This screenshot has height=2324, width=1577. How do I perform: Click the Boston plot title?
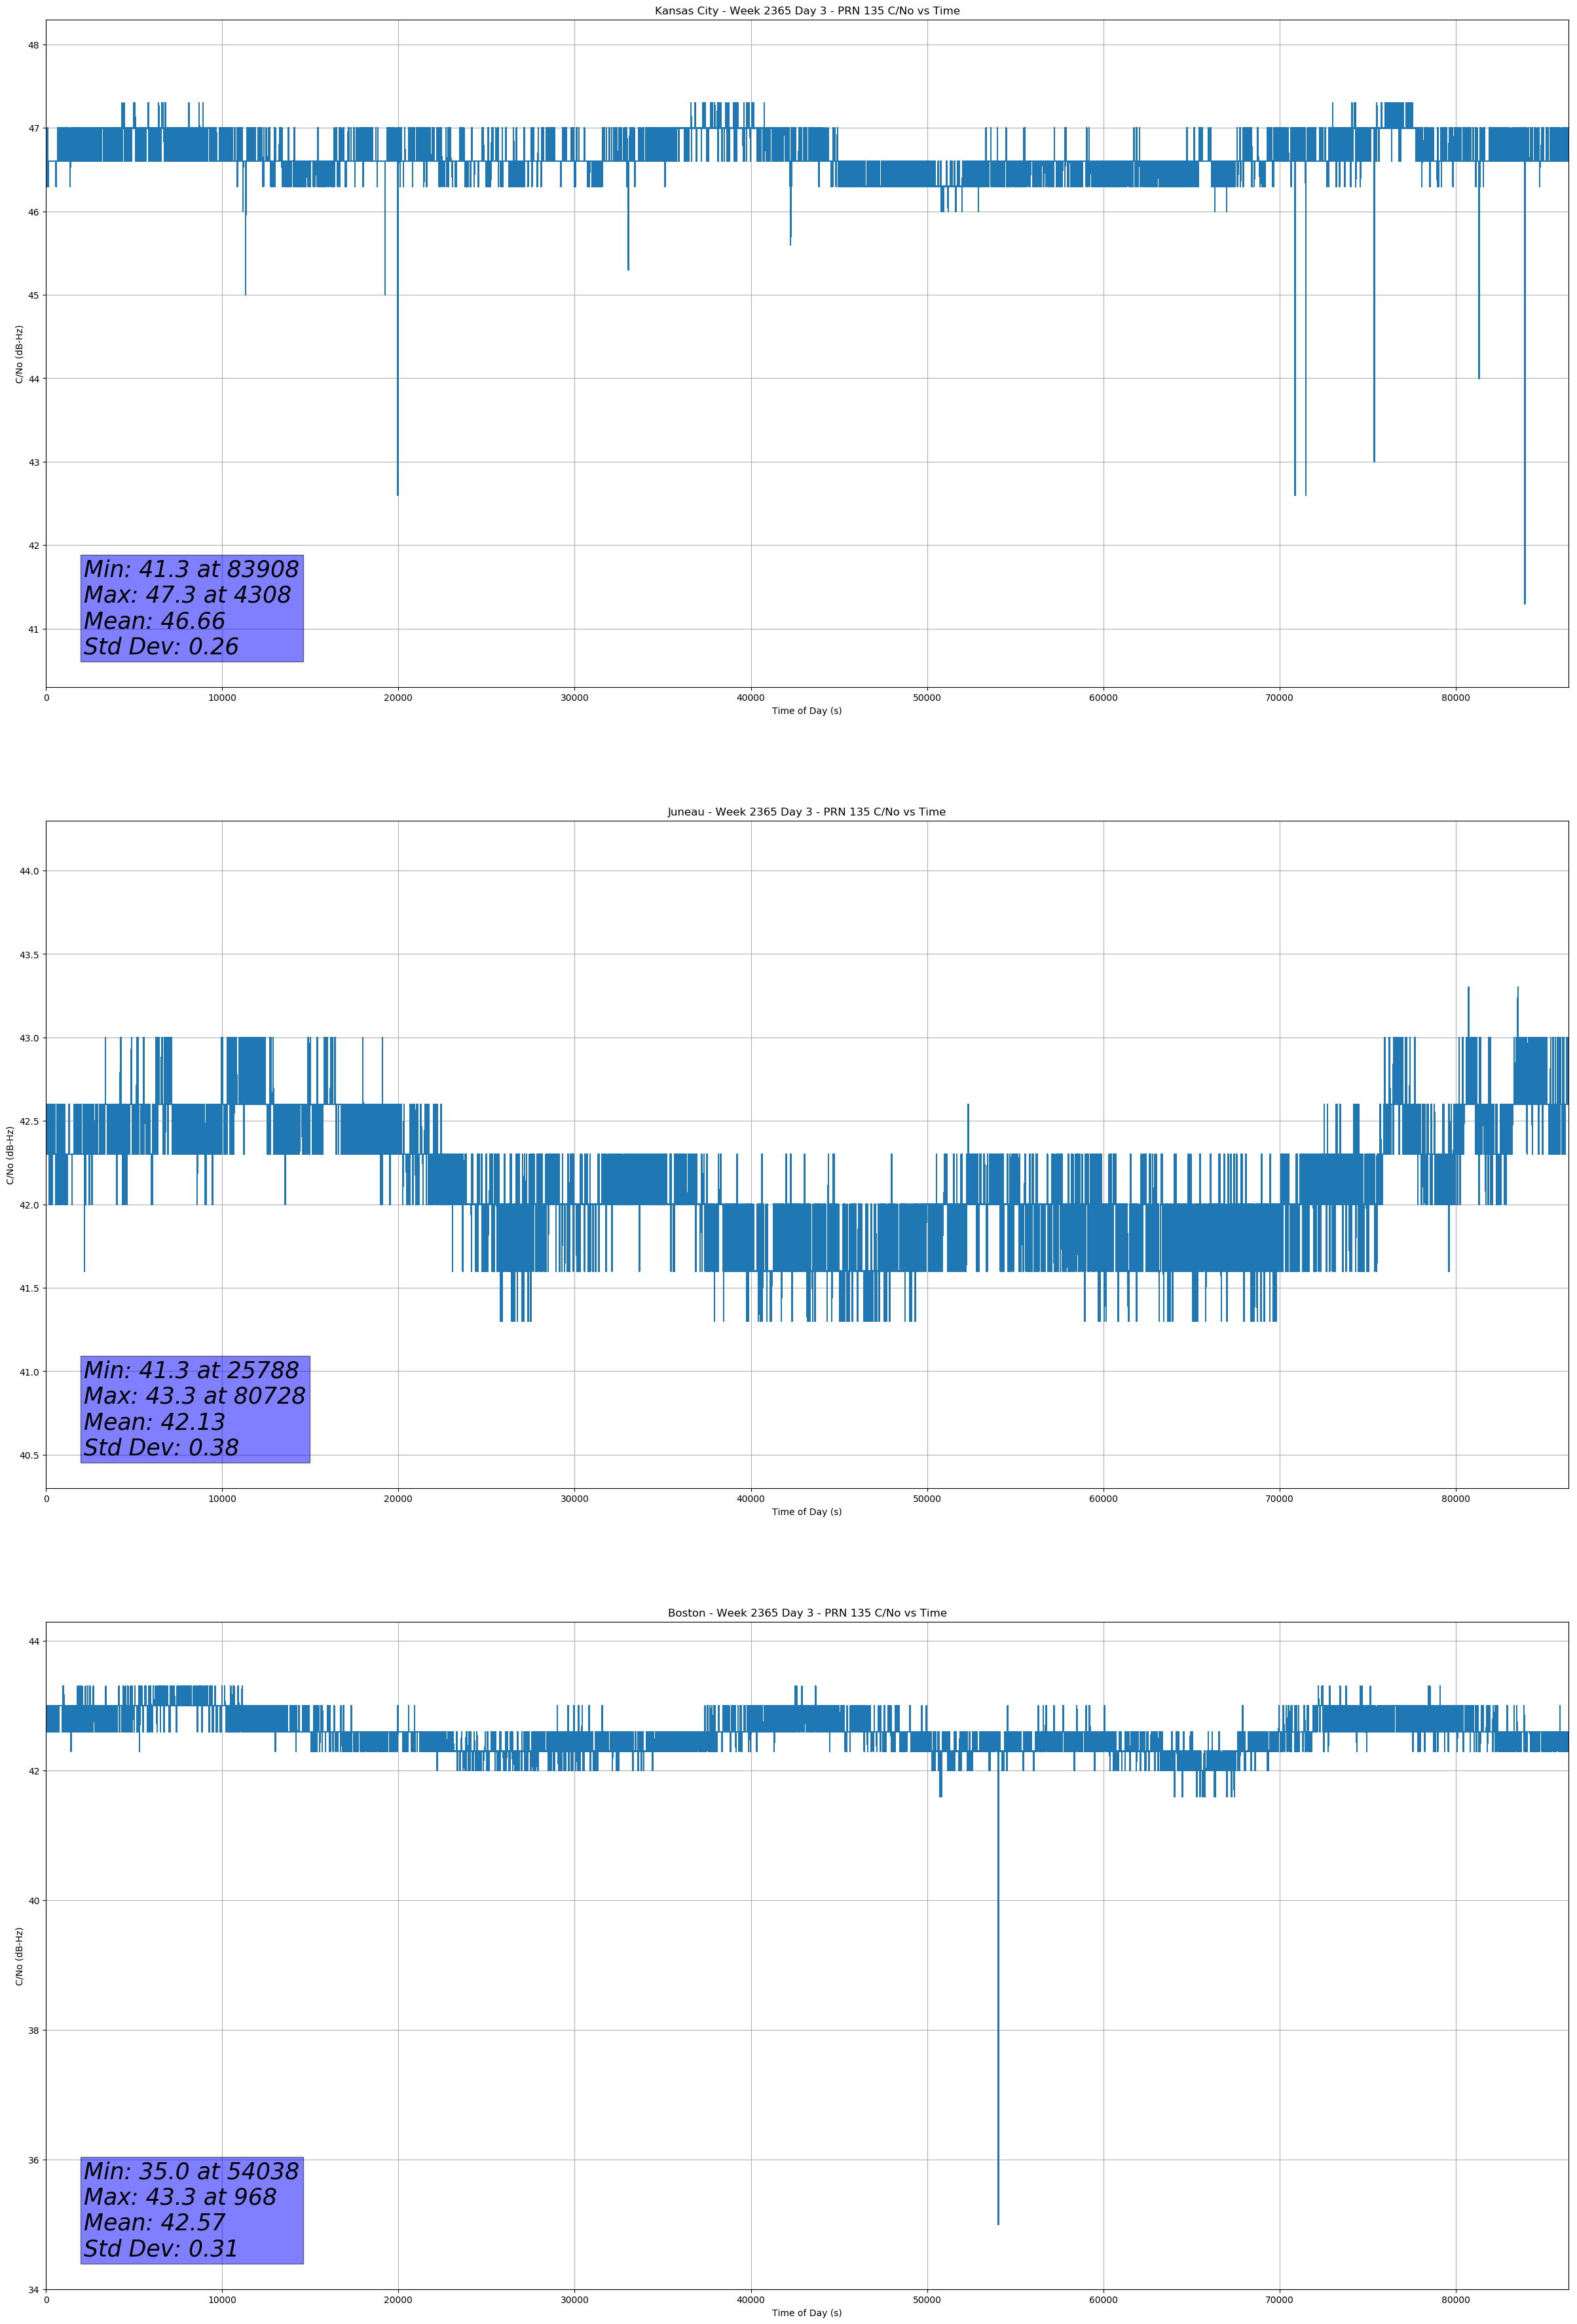806,1613
